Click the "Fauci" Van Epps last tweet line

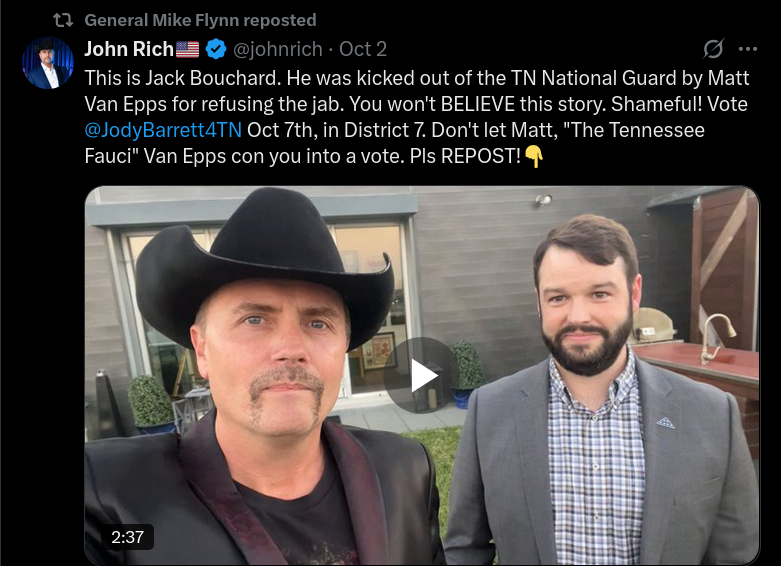click(x=200, y=157)
